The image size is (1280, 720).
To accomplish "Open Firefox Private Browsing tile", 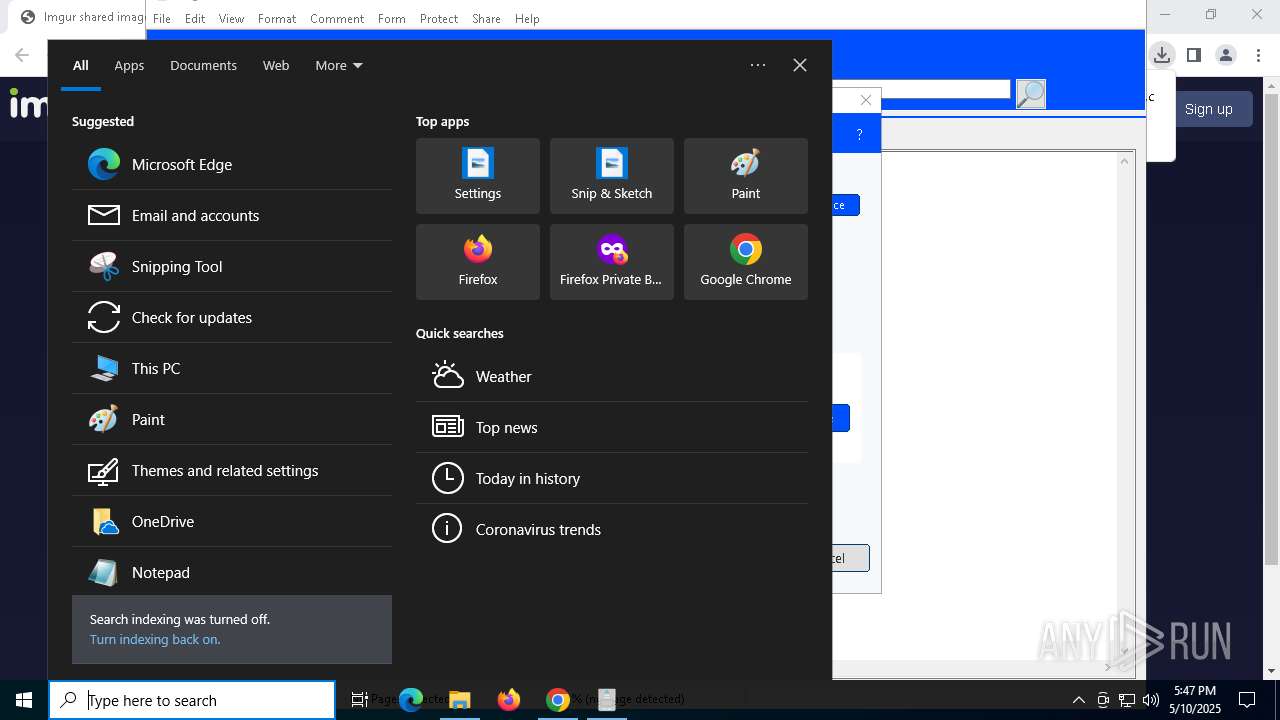I will pos(612,262).
